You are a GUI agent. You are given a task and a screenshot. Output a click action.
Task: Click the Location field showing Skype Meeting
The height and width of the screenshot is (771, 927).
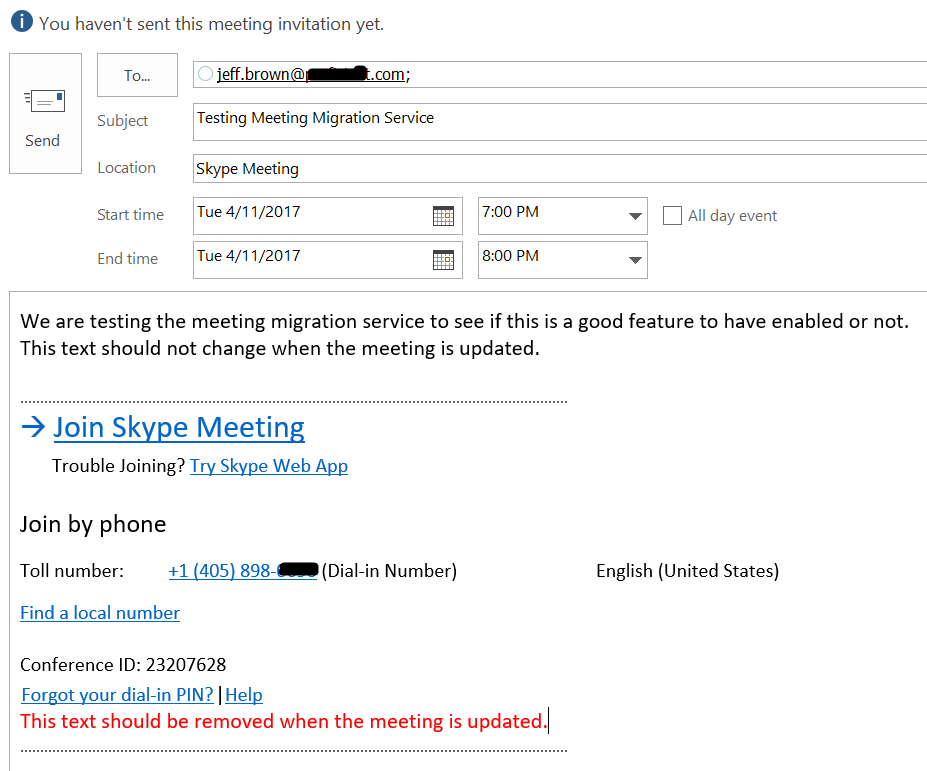559,169
